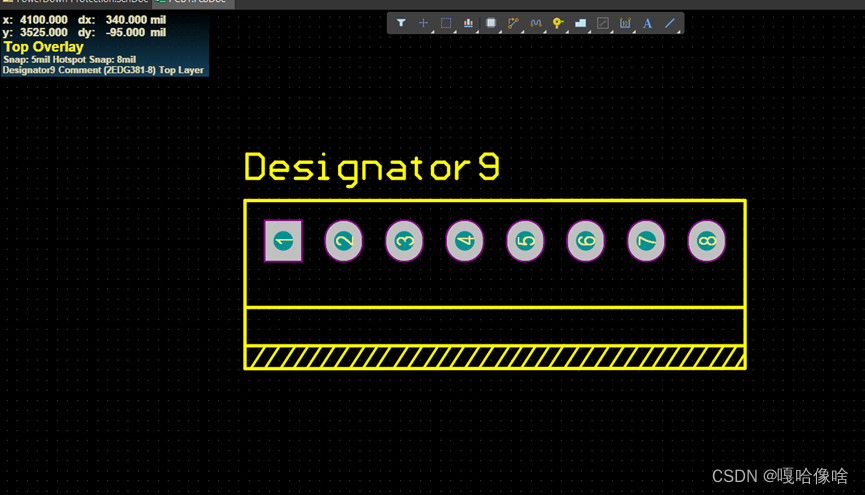Select round pad 8 of connector
This screenshot has height=495, width=865.
click(707, 241)
